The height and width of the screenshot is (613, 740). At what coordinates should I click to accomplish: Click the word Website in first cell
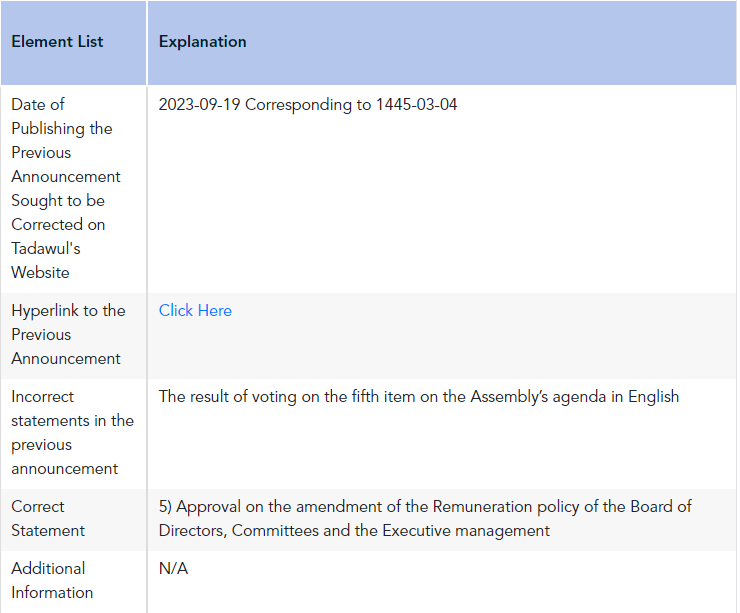(x=40, y=273)
